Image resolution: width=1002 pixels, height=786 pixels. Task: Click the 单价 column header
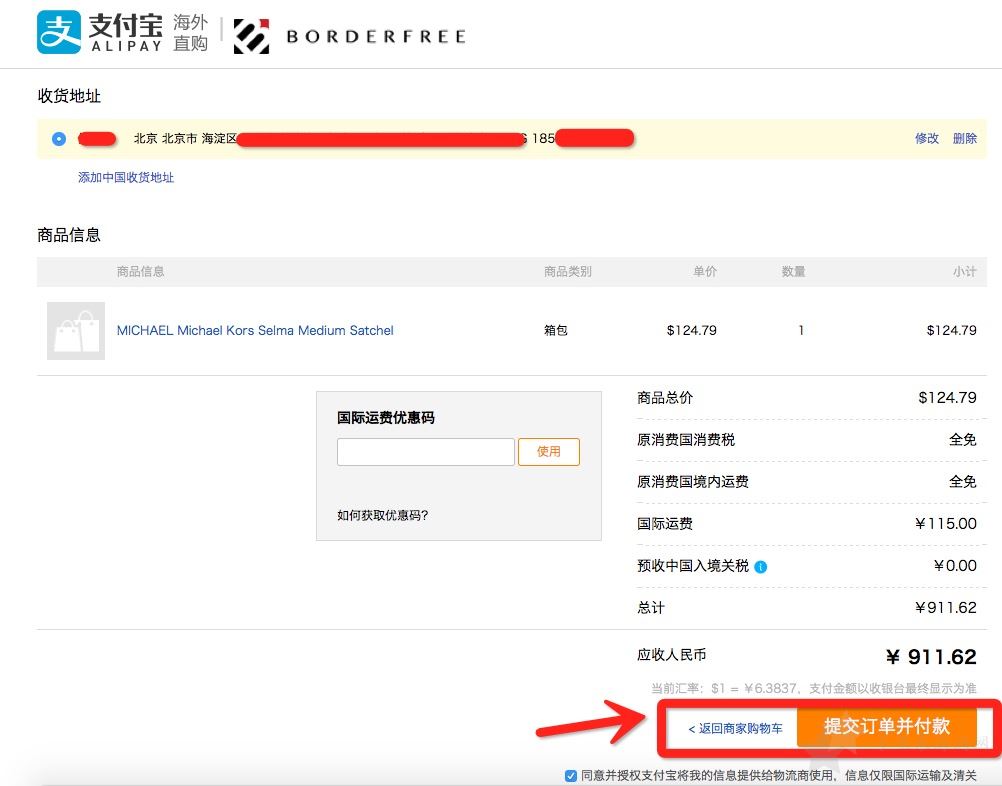coord(705,272)
